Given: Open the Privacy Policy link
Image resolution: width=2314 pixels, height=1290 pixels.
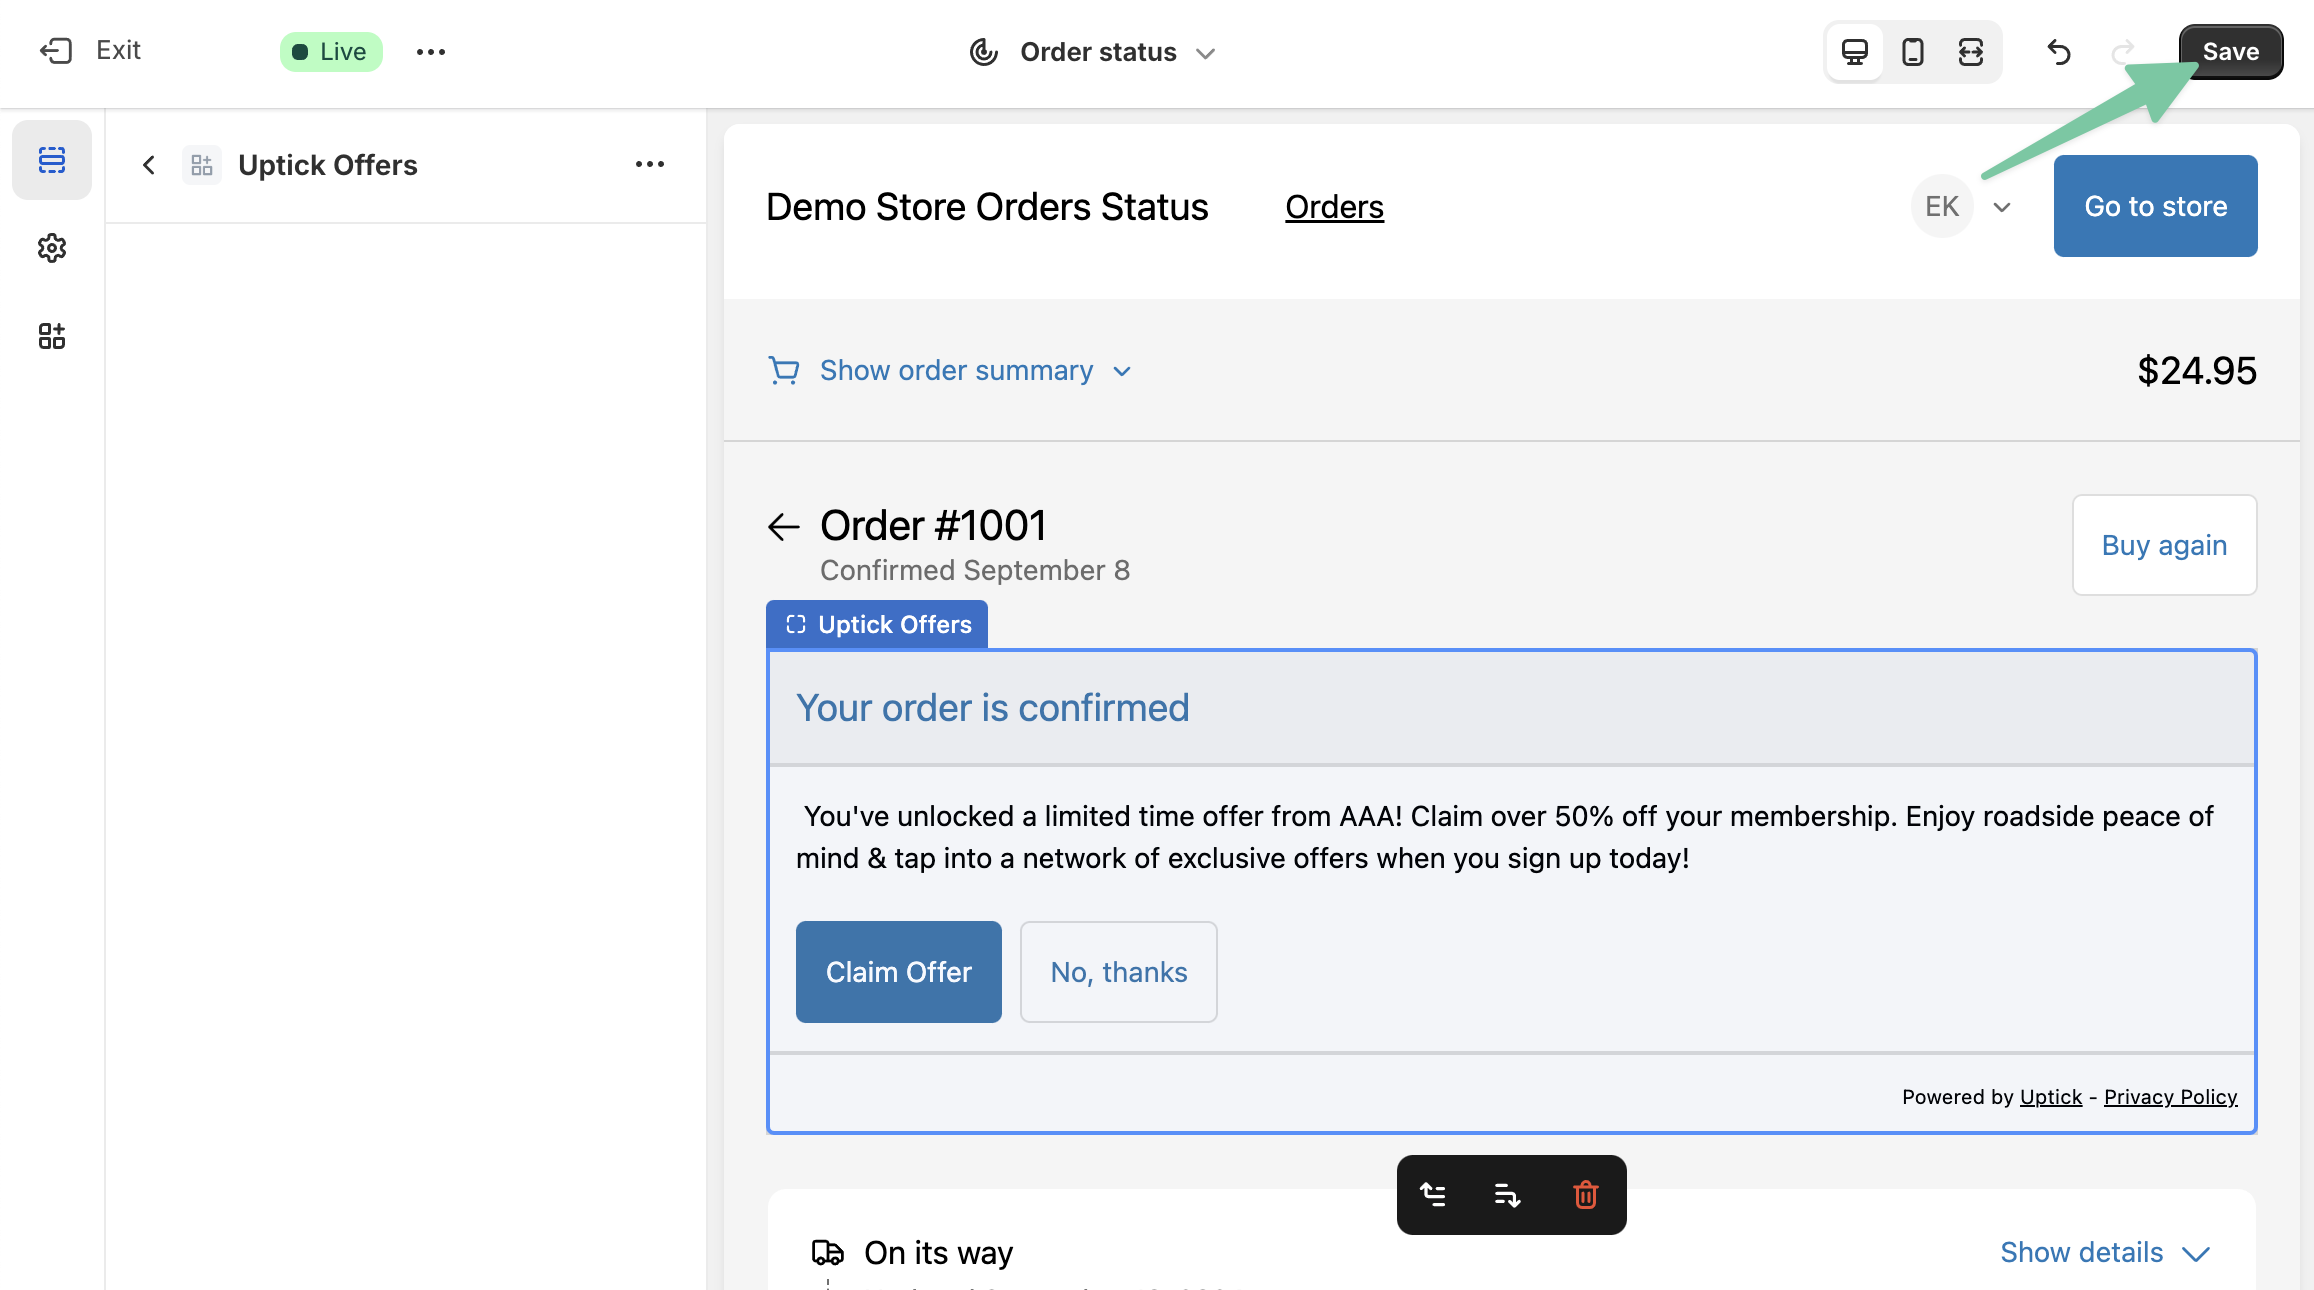Looking at the screenshot, I should (2170, 1097).
